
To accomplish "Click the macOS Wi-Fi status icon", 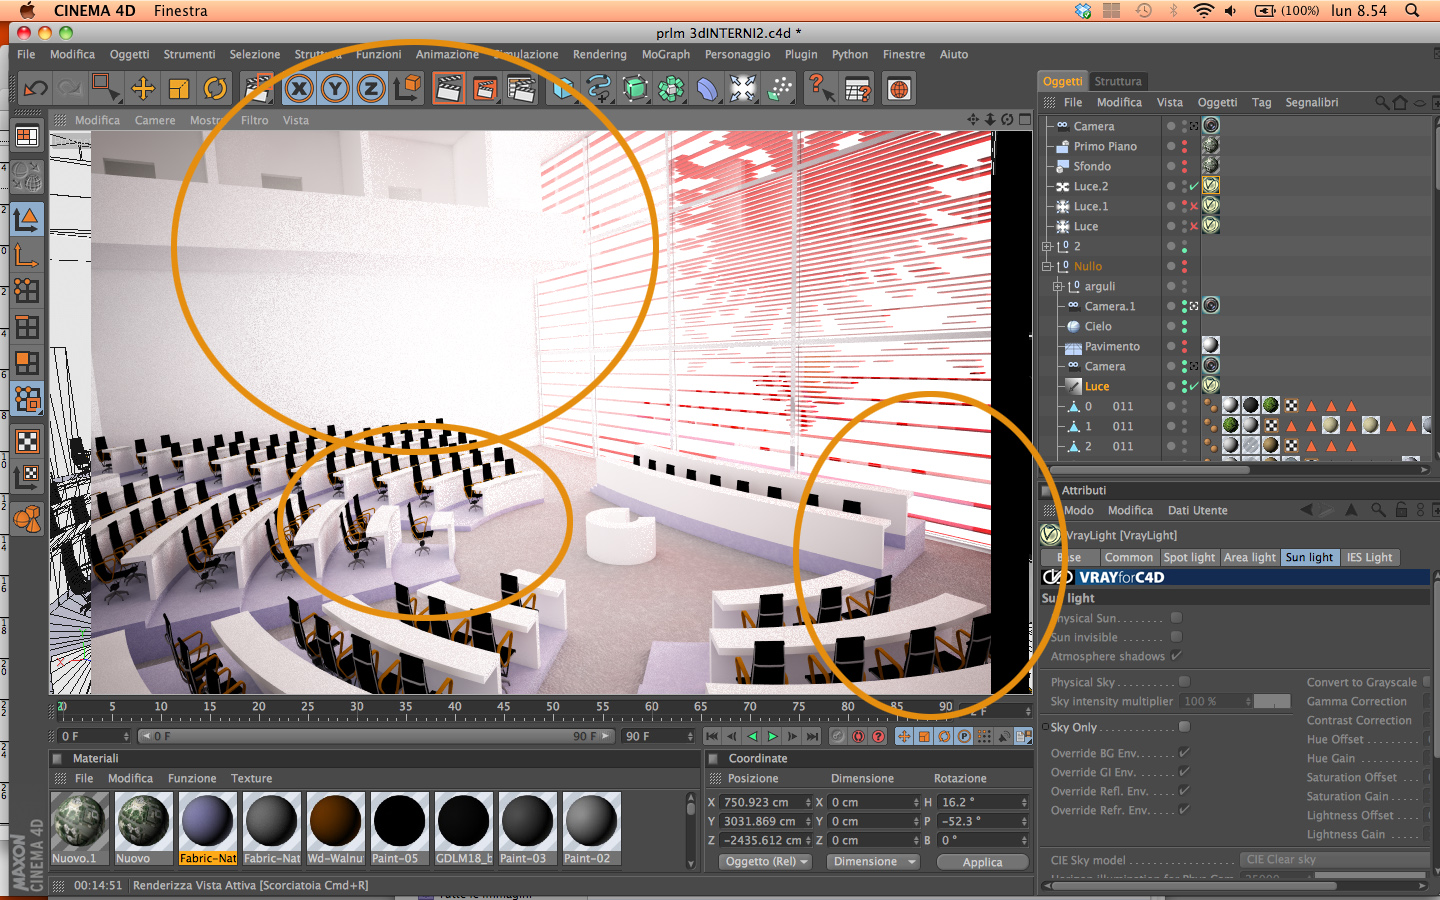I will (x=1204, y=11).
